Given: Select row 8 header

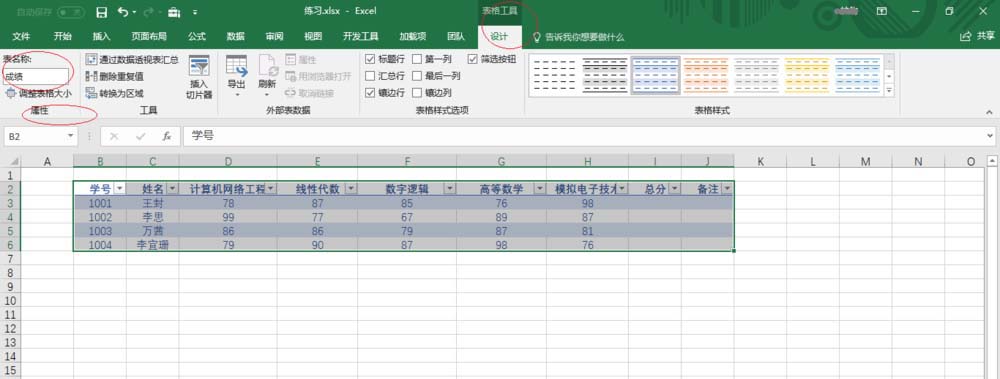Looking at the screenshot, I should pos(10,272).
